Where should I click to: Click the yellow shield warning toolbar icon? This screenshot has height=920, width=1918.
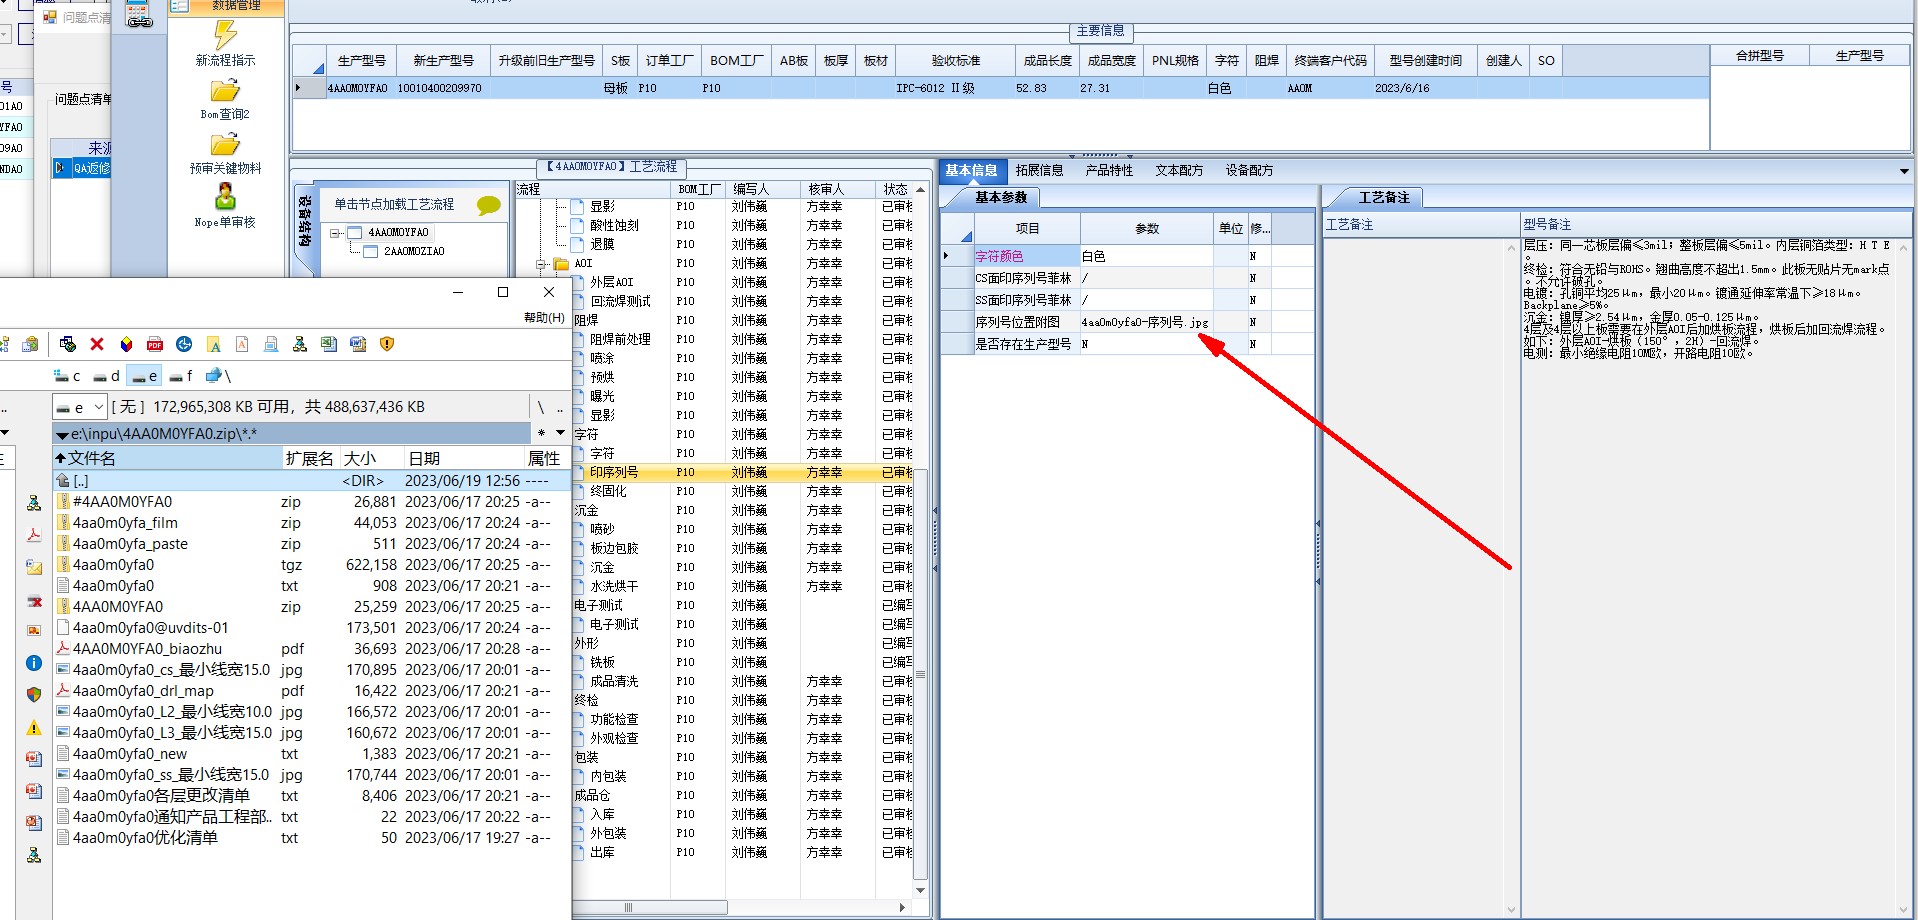coord(387,344)
